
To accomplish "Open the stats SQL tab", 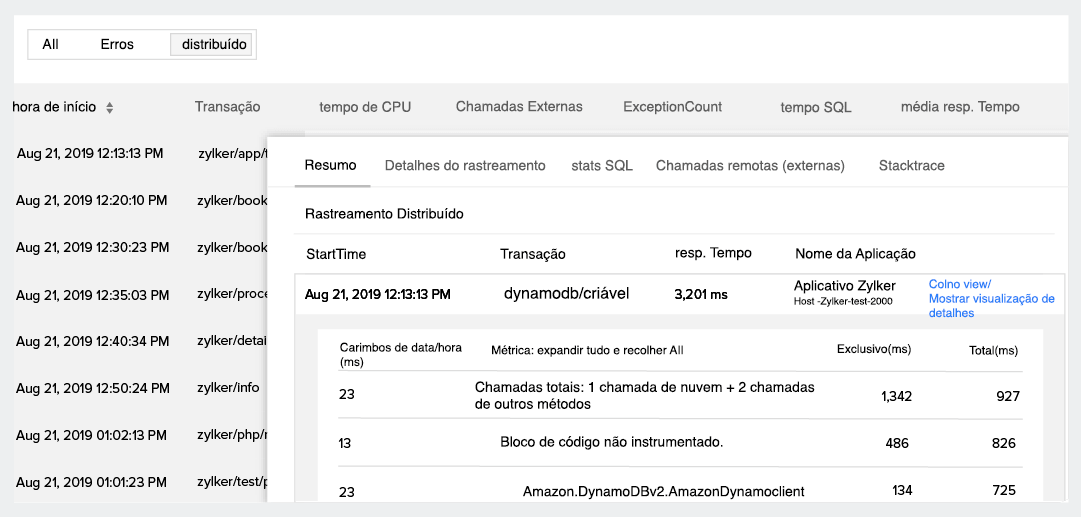I will click(602, 165).
